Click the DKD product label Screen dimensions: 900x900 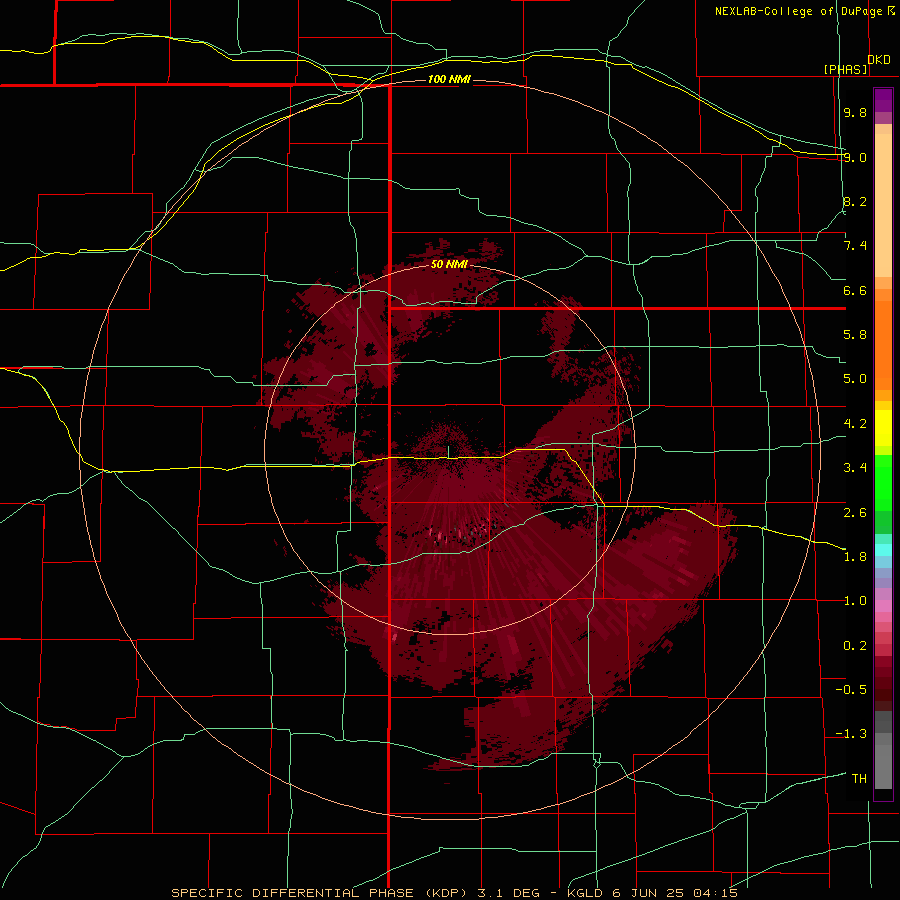[x=879, y=60]
